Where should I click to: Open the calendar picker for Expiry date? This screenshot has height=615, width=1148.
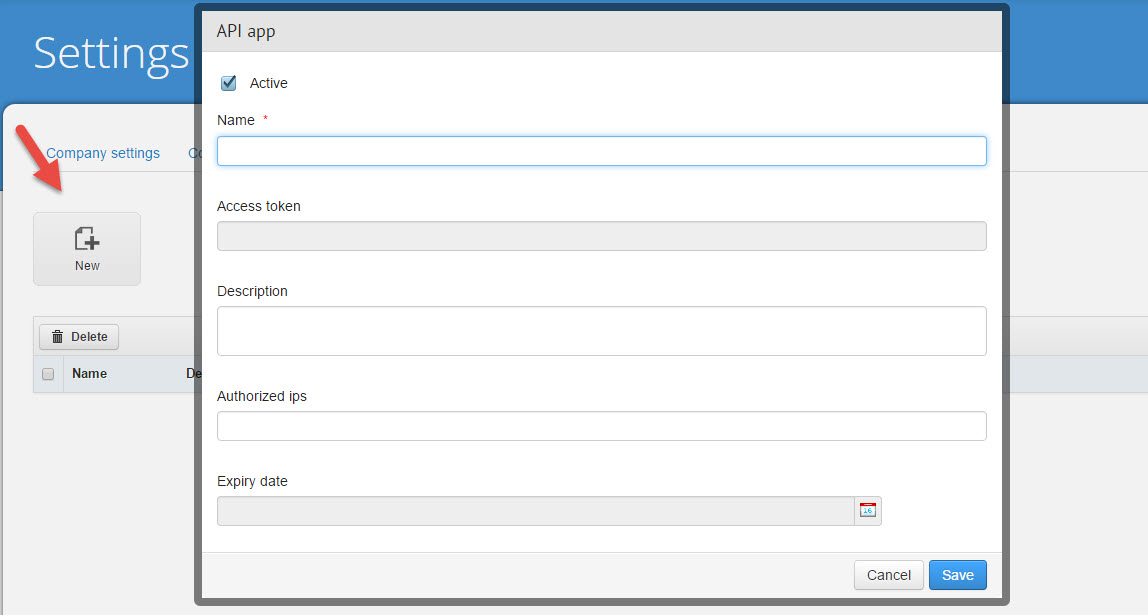coord(867,510)
